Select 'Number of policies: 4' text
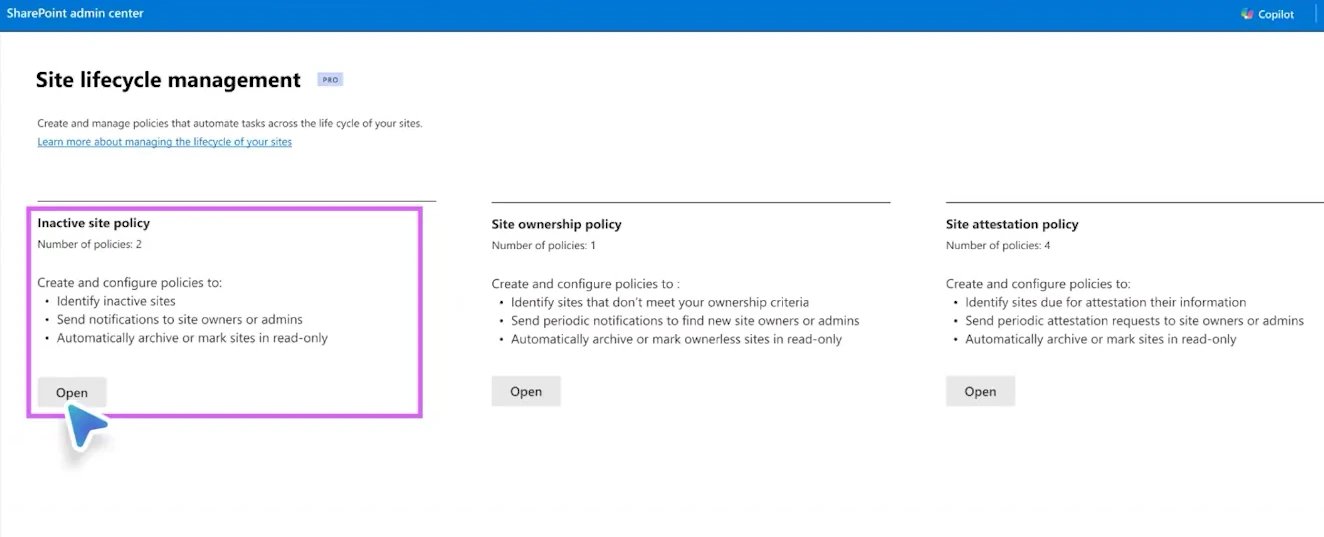 pyautogui.click(x=998, y=245)
